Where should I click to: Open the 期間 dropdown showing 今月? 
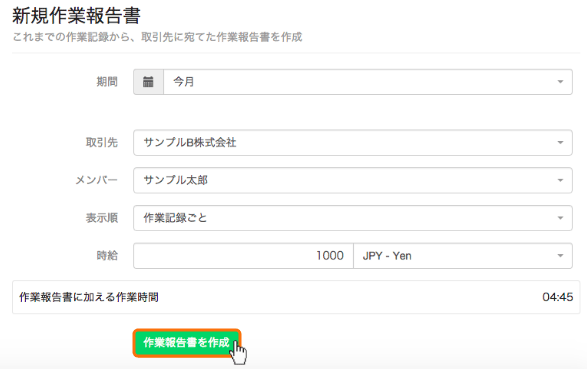click(368, 82)
